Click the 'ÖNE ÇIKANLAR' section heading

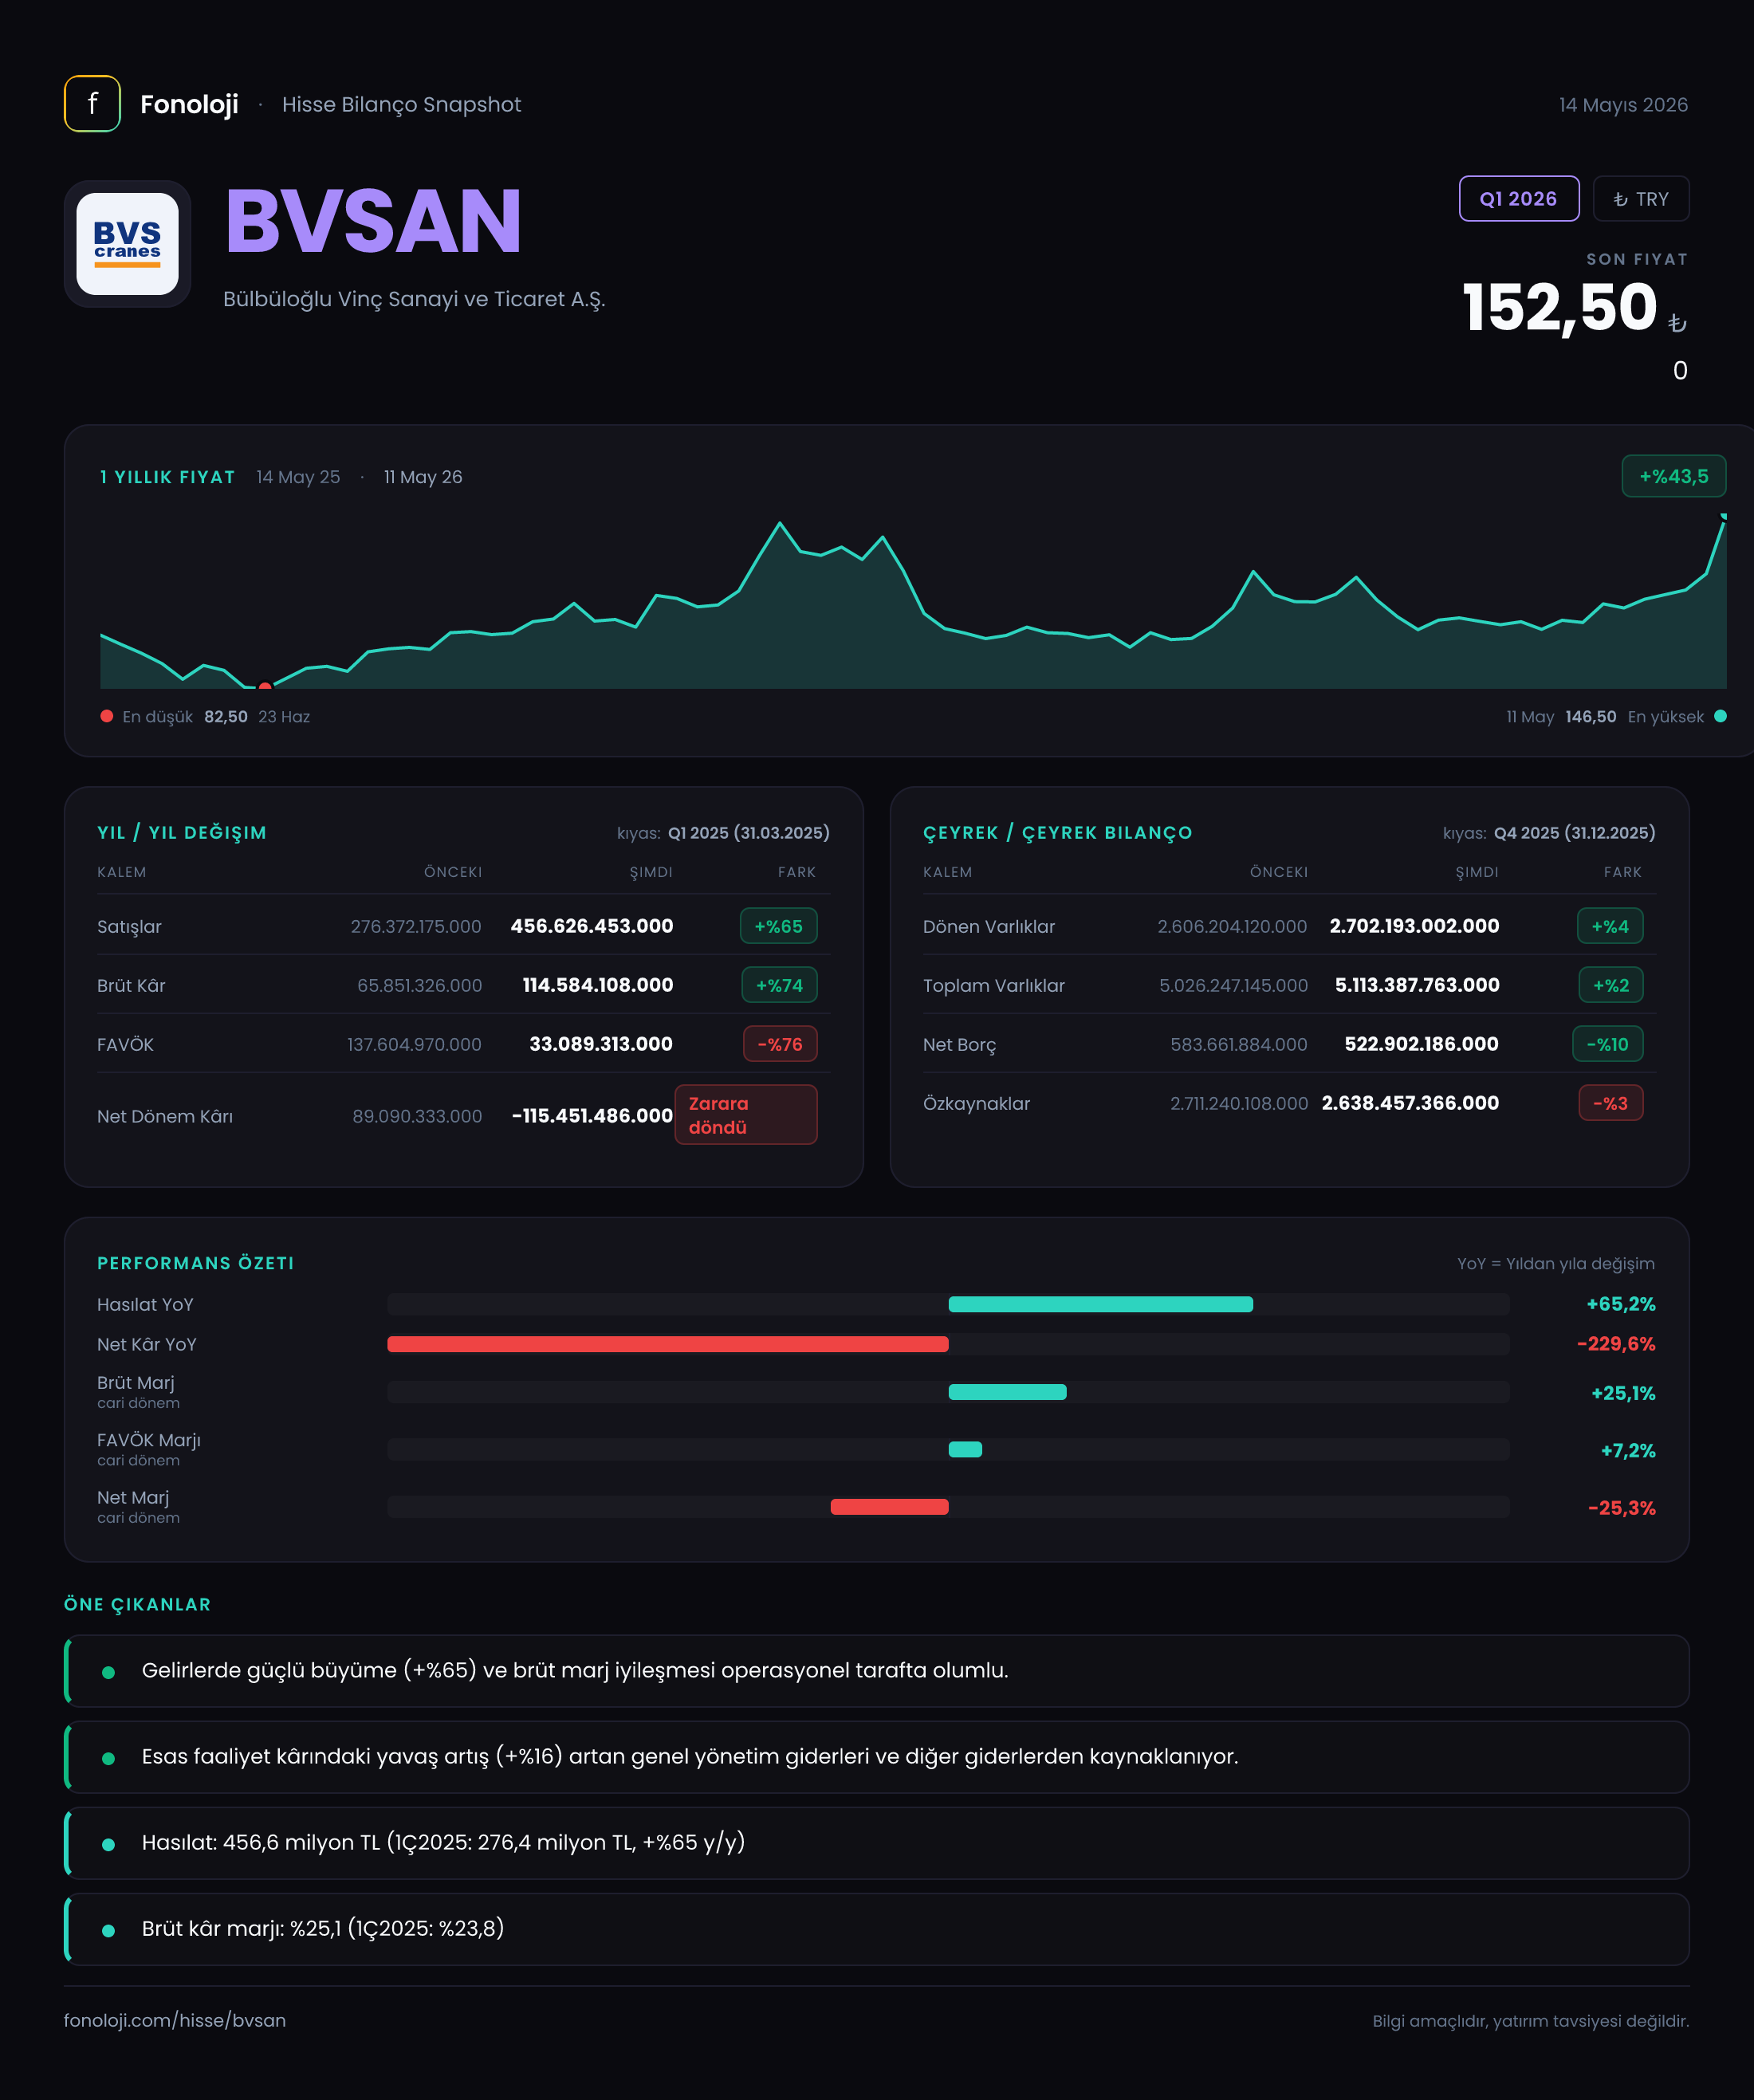coord(138,1604)
